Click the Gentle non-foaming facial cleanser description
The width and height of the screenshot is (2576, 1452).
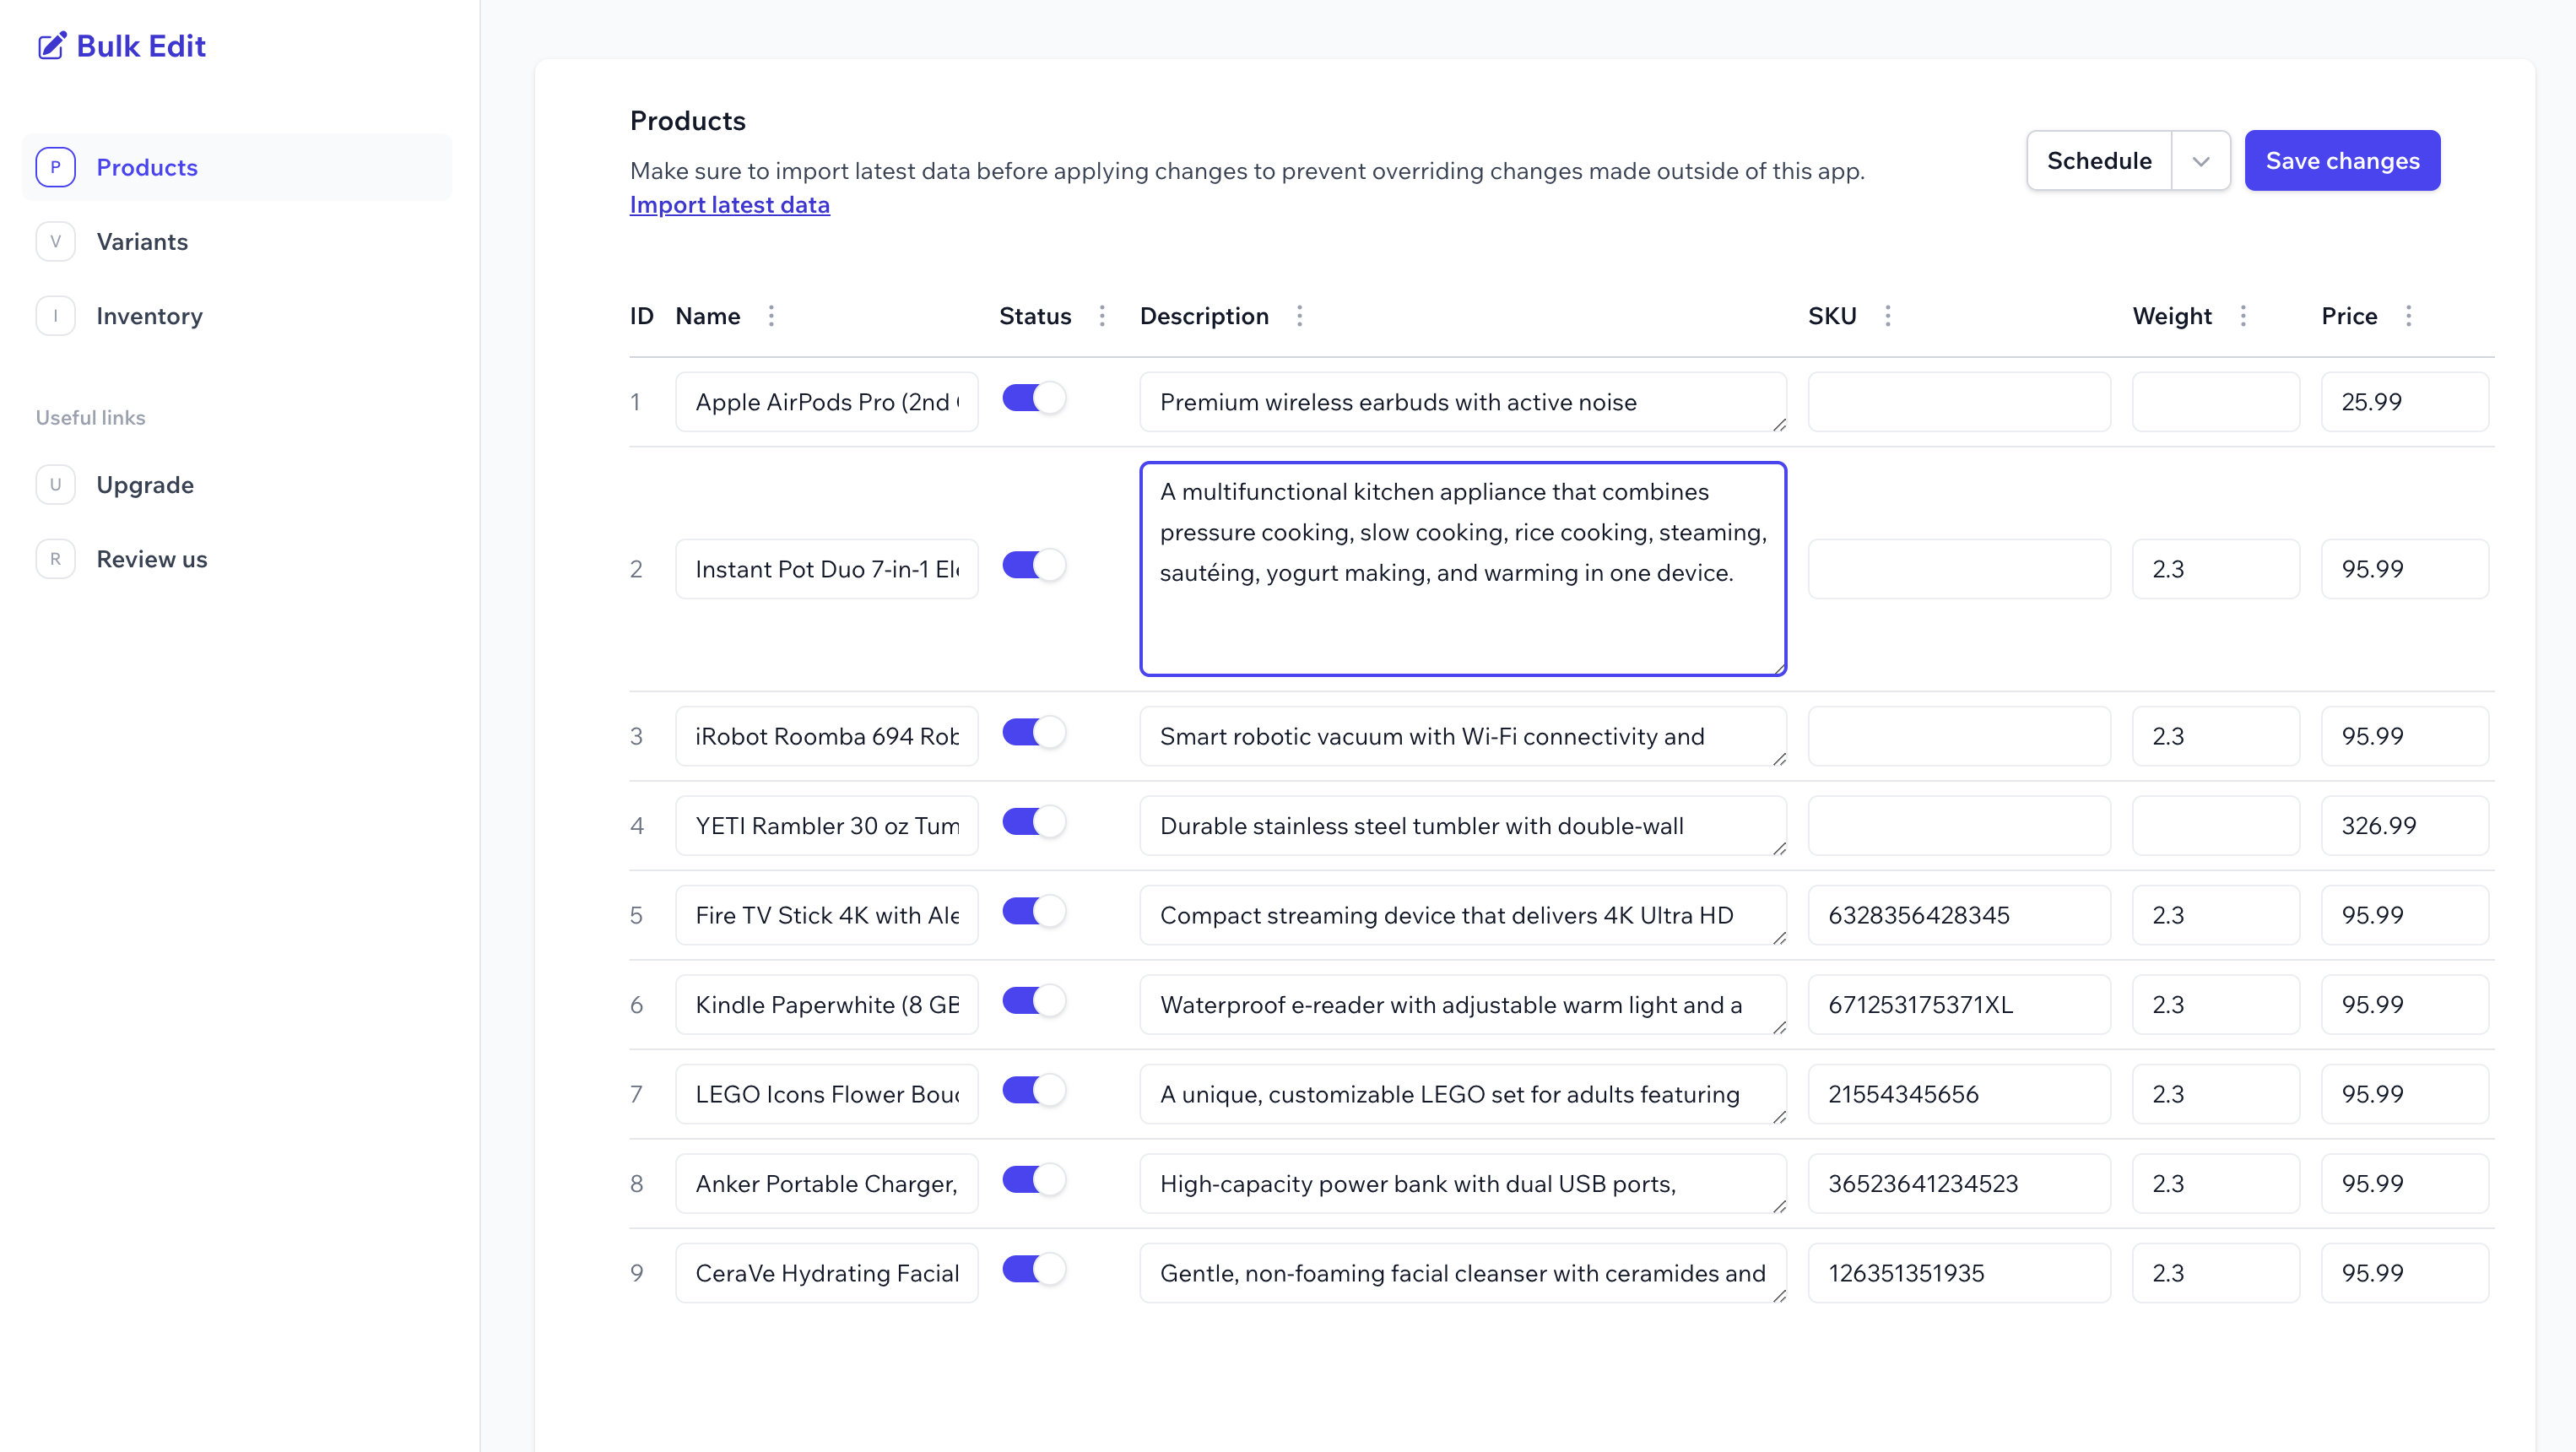pos(1463,1273)
